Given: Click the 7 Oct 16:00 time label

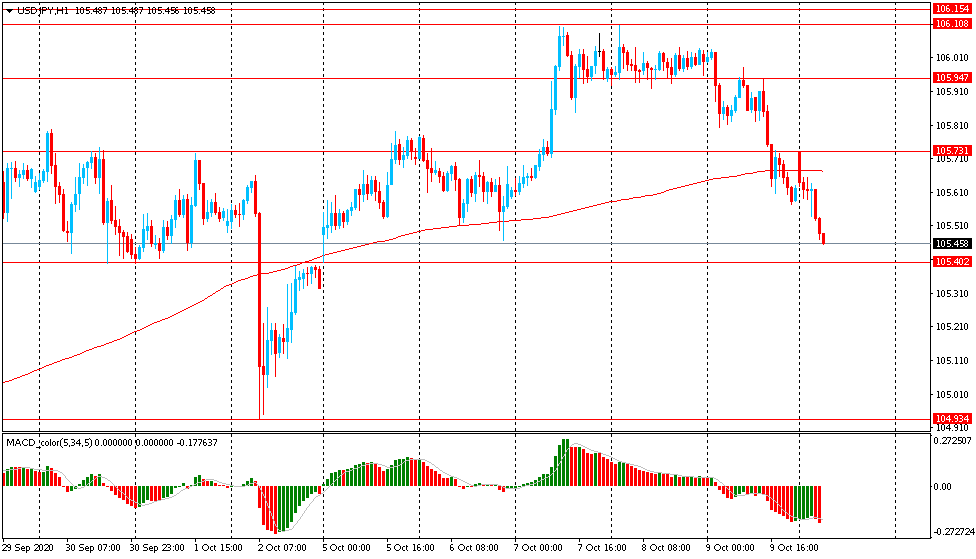Looking at the screenshot, I should tap(602, 548).
